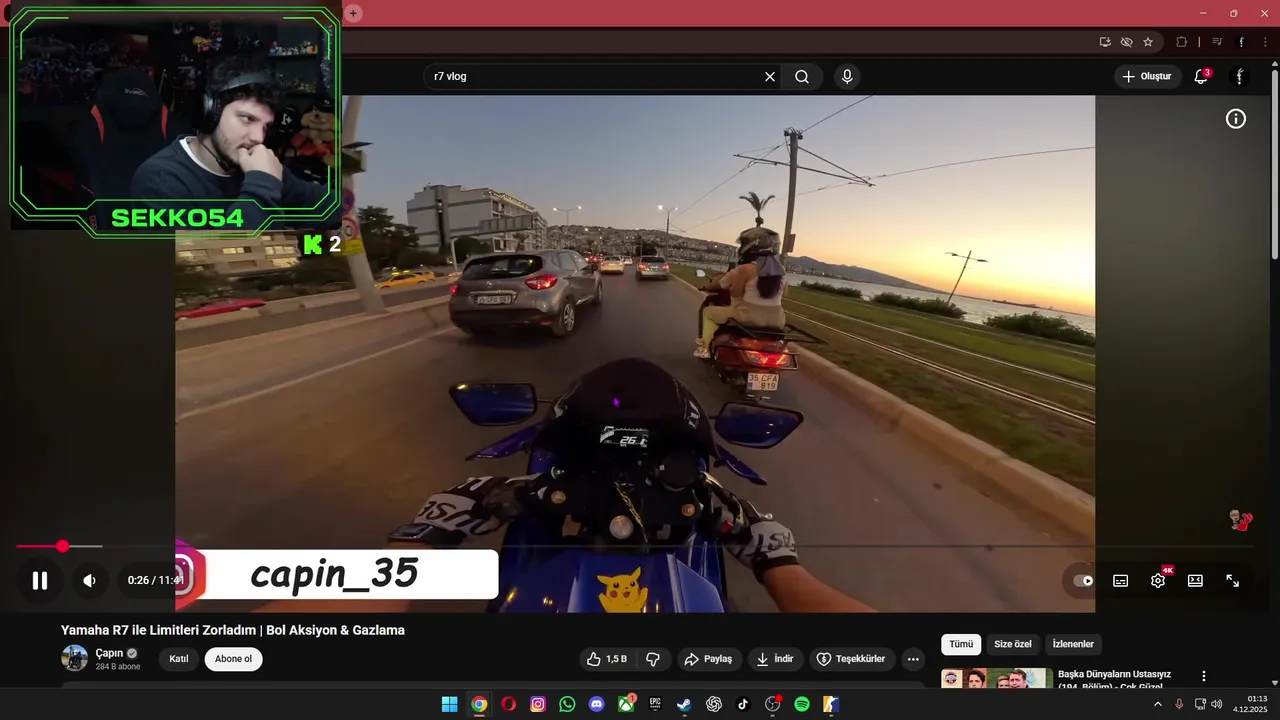Click the crossed-eye icon in the address bar
Image resolution: width=1280 pixels, height=720 pixels.
(x=1126, y=42)
